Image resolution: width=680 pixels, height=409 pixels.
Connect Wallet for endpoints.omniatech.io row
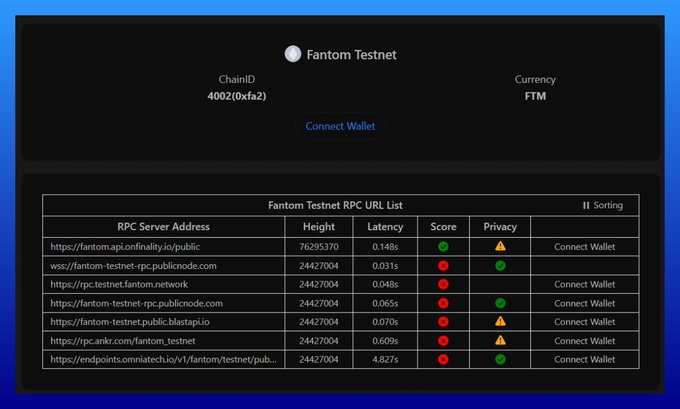(x=584, y=360)
